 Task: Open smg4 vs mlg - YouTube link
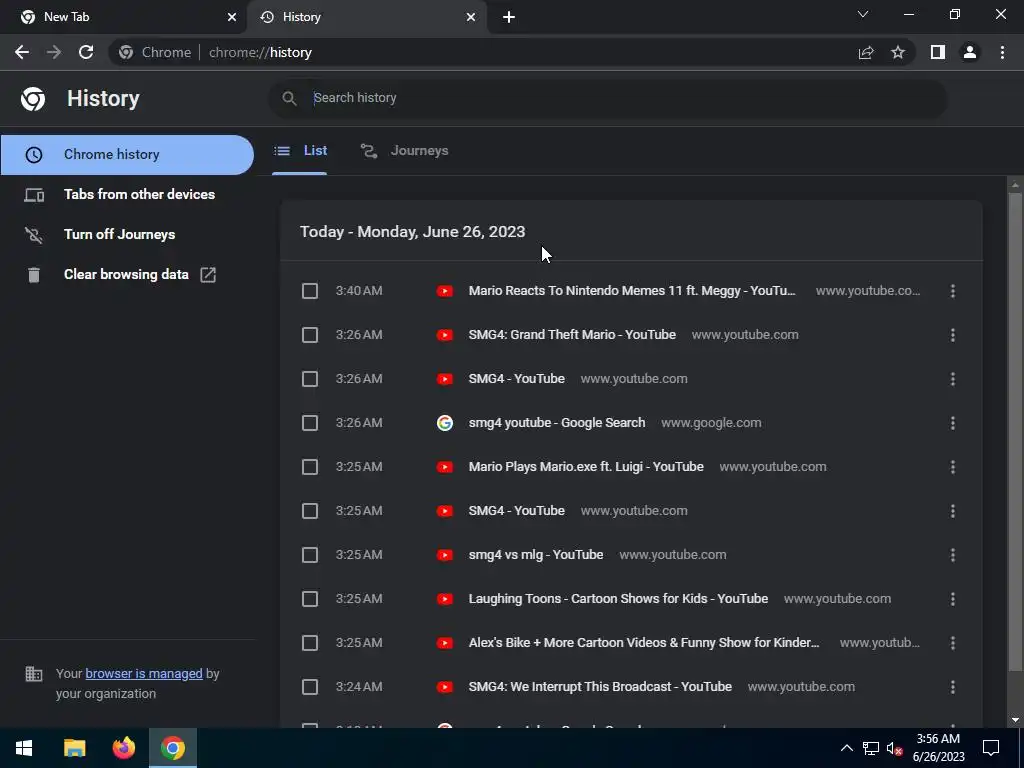click(536, 554)
